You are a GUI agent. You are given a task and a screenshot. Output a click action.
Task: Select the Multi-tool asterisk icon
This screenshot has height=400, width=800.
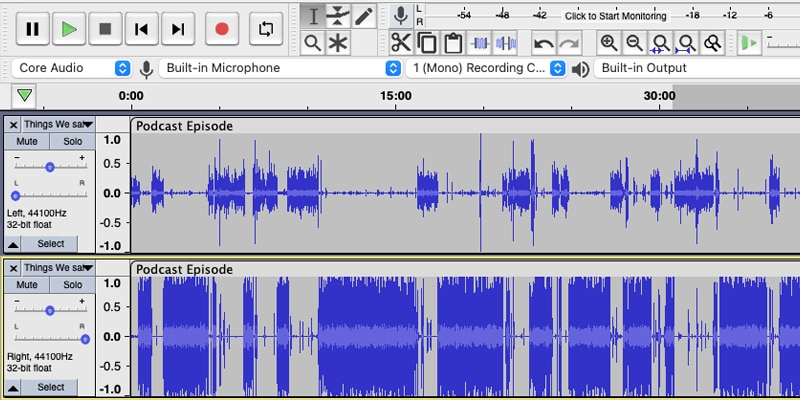click(338, 43)
